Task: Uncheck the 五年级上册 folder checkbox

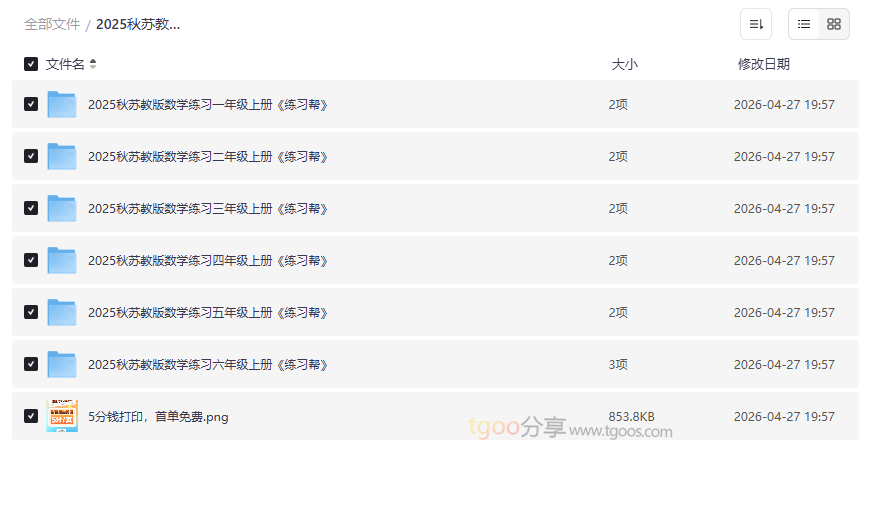Action: 31,312
